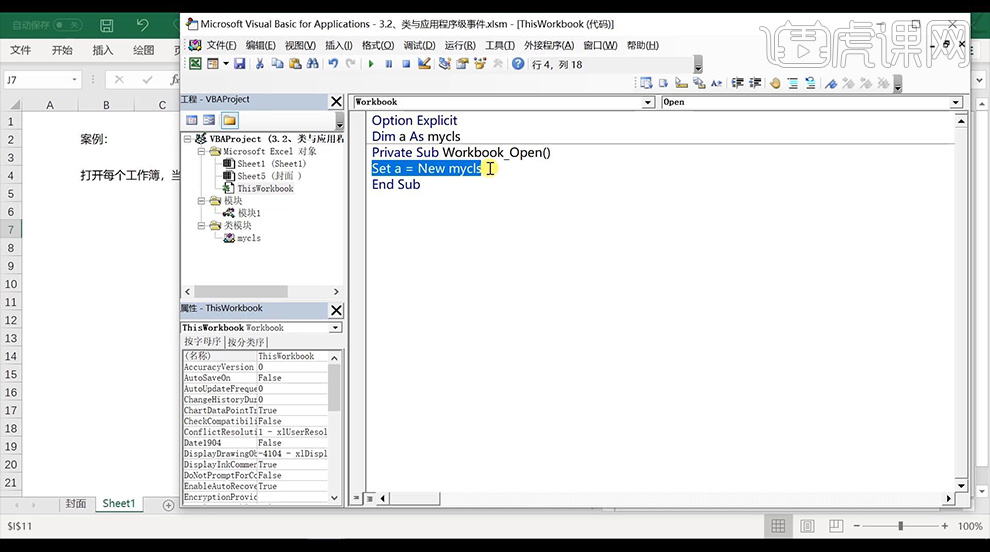
Task: Click the Find binoculars icon
Action: pos(313,64)
